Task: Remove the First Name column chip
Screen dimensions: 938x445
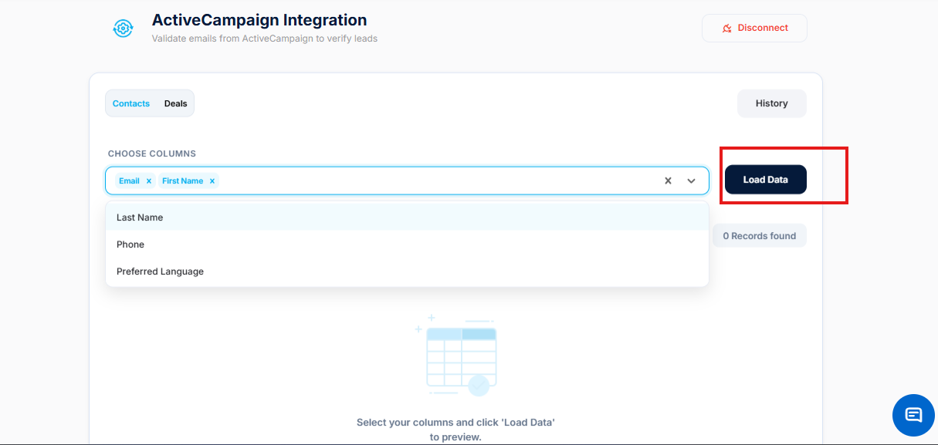Action: pos(212,181)
